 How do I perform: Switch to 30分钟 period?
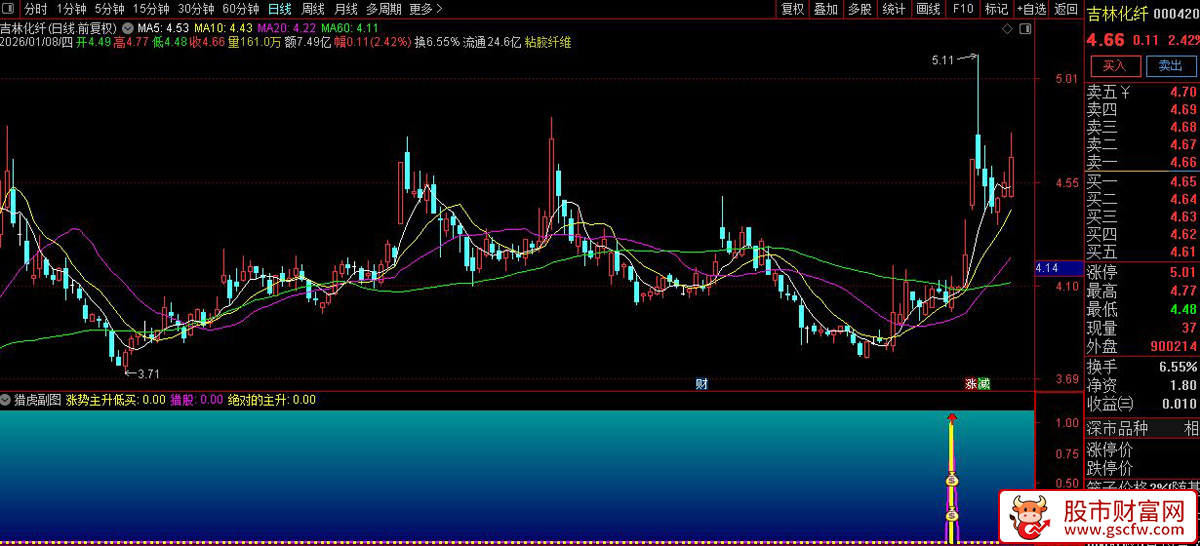pos(196,9)
